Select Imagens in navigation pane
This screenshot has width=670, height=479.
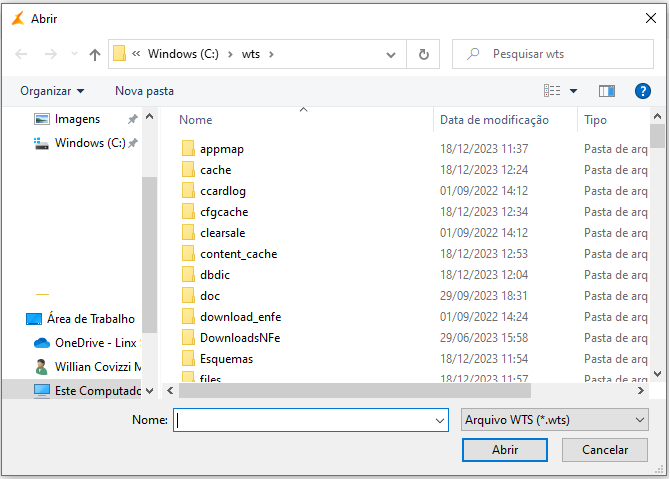[77, 119]
